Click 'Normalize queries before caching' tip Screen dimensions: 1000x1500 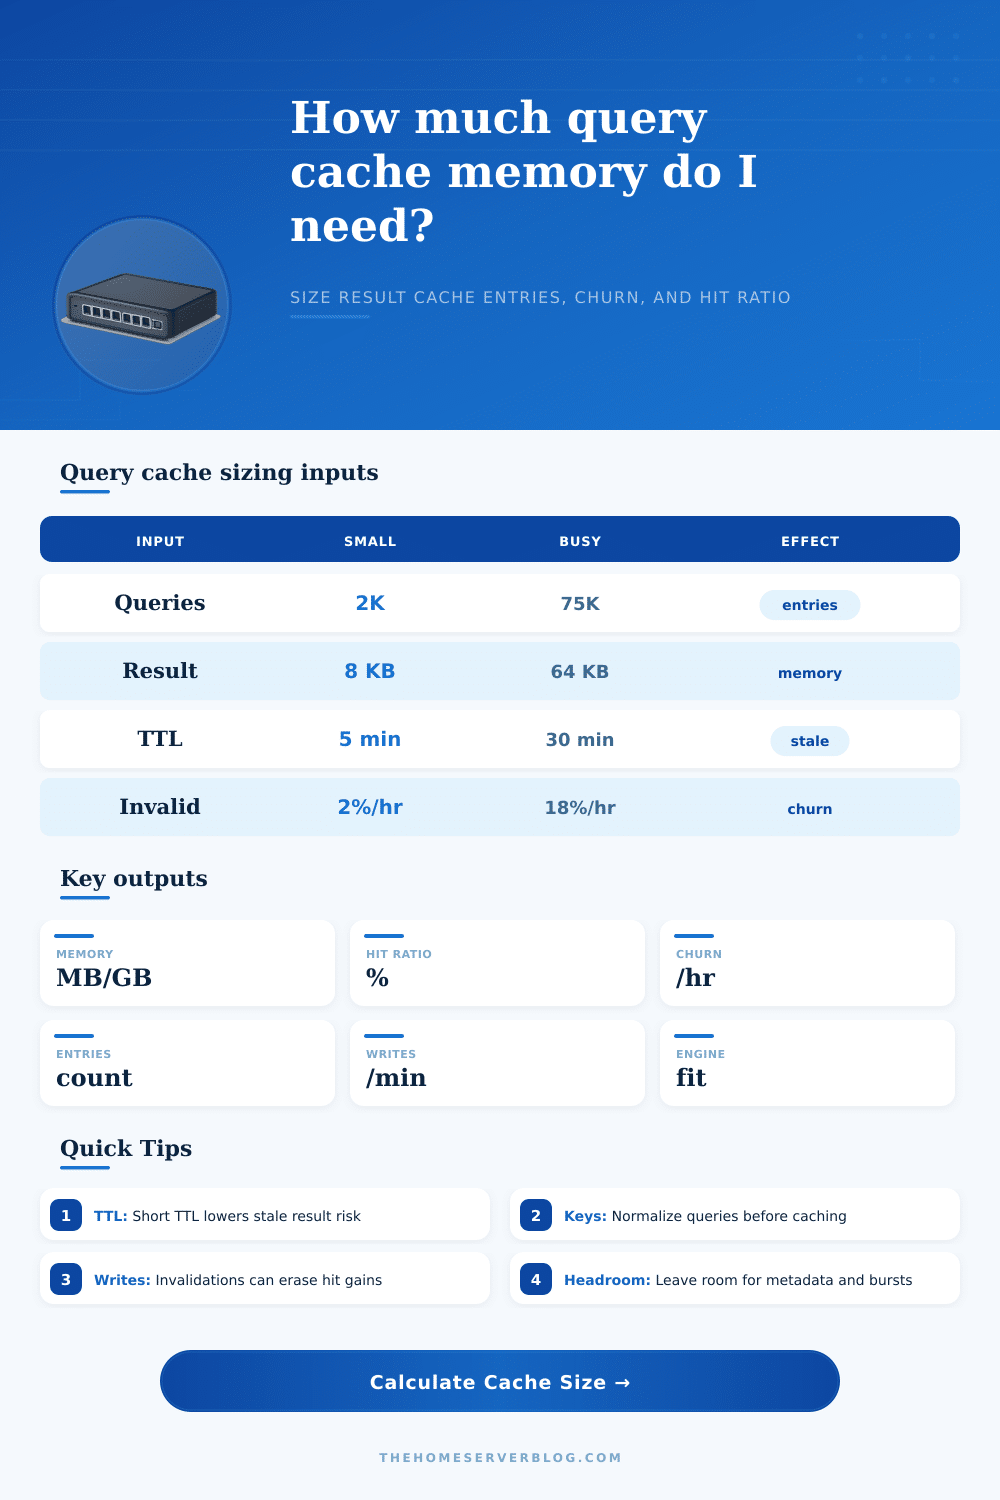pyautogui.click(x=729, y=1216)
